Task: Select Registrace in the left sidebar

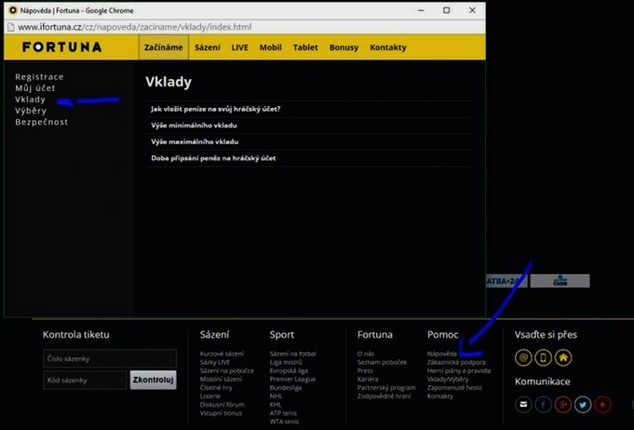Action: [39, 77]
